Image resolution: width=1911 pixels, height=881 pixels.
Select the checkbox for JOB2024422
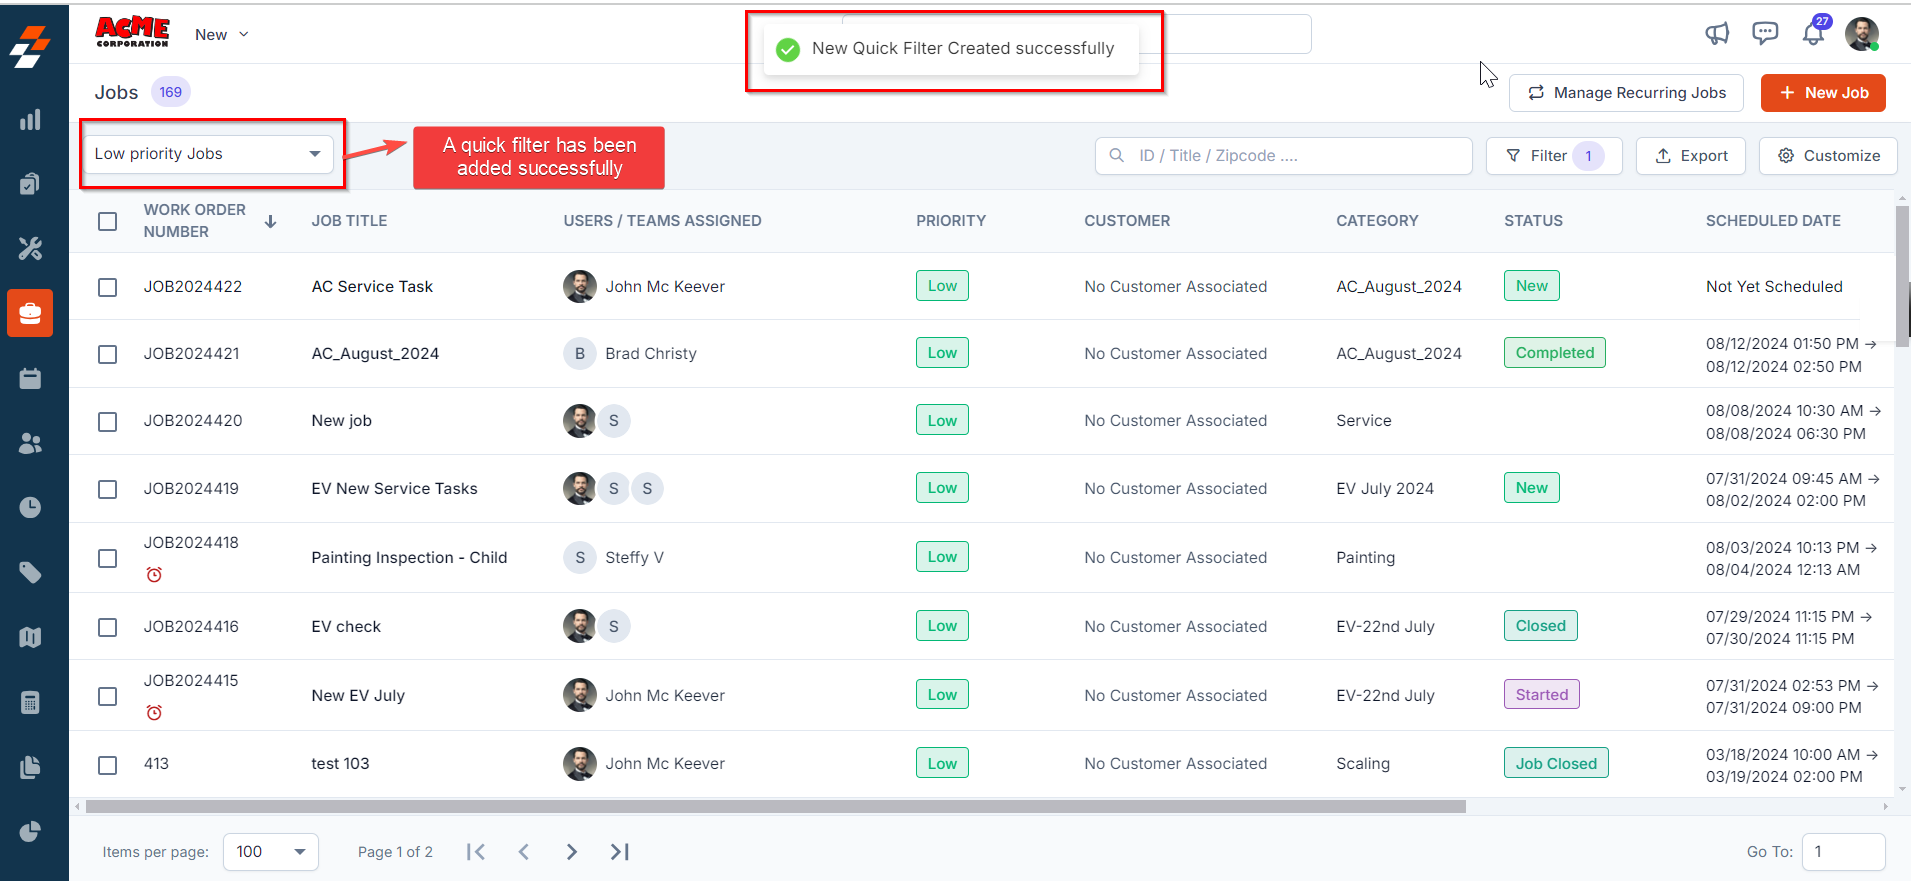point(108,287)
